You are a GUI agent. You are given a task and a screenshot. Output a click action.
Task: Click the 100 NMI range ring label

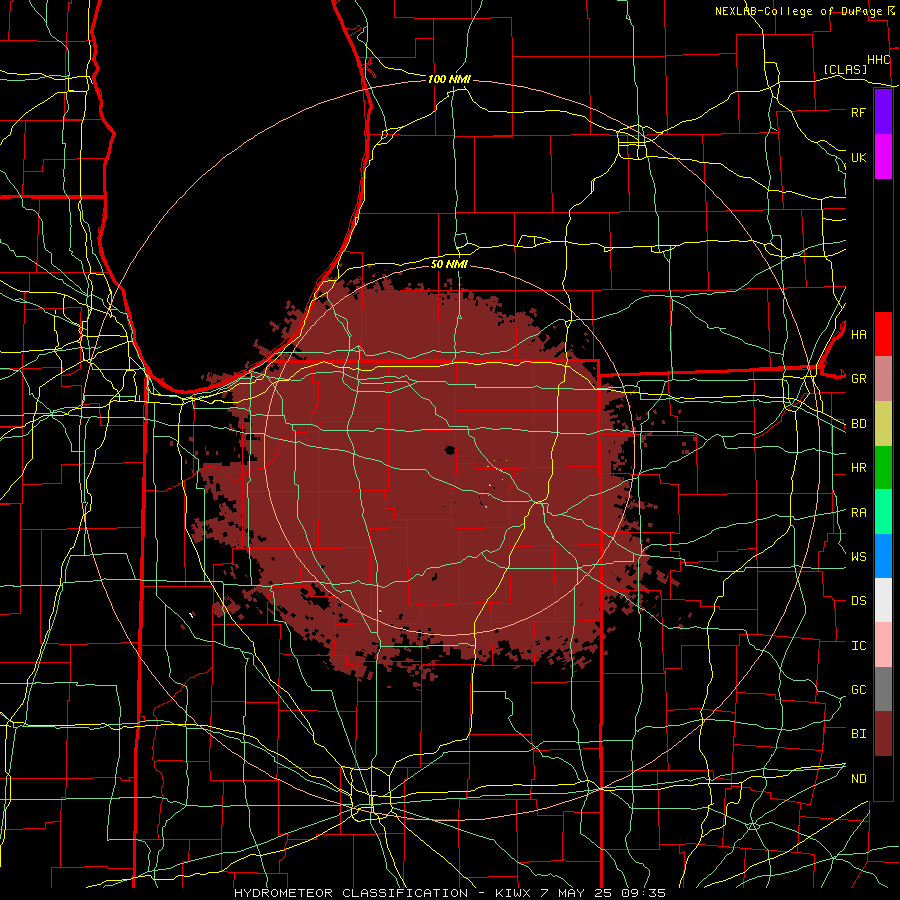(x=449, y=79)
